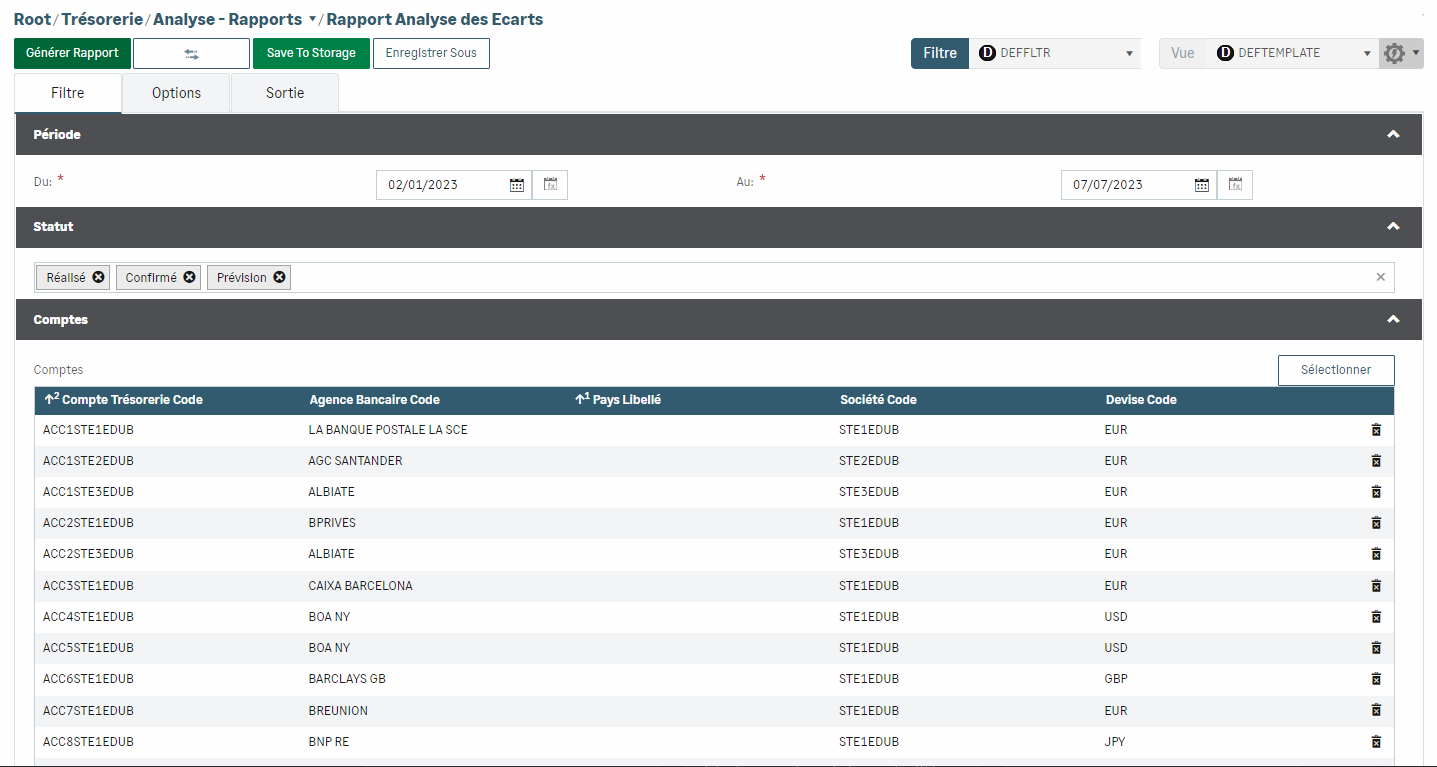Collapse the Comptes section
Image resolution: width=1437 pixels, height=767 pixels.
click(1393, 320)
